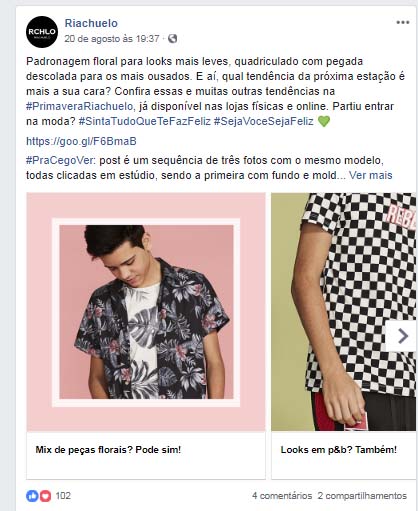Open the Riachuelo page name link
This screenshot has width=418, height=511.
(91, 23)
